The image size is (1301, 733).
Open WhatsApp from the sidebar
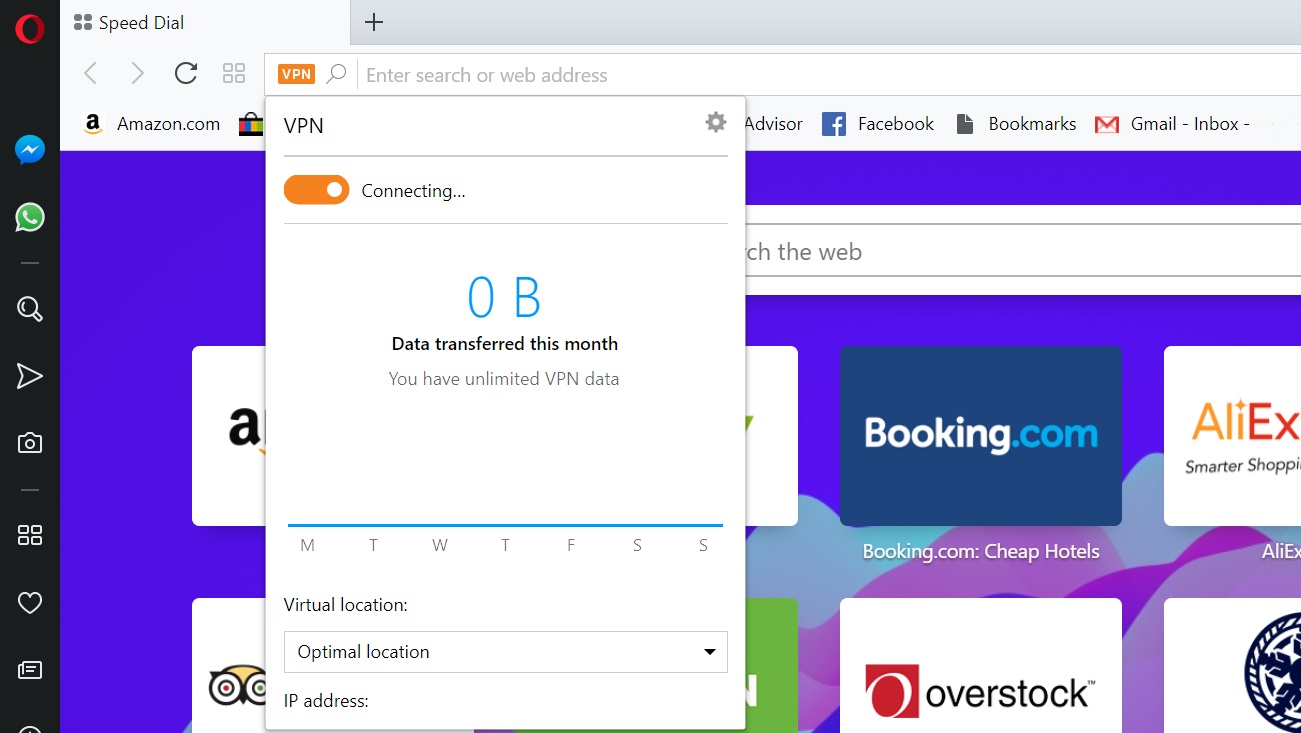(30, 217)
